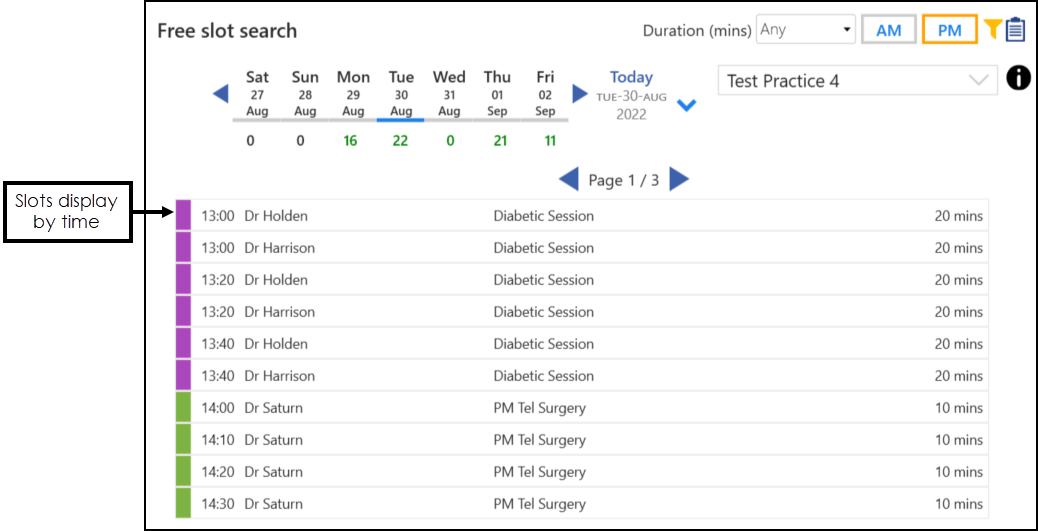This screenshot has height=531, width=1038.
Task: Expand the Test Practice 4 dropdown
Action: (x=857, y=81)
